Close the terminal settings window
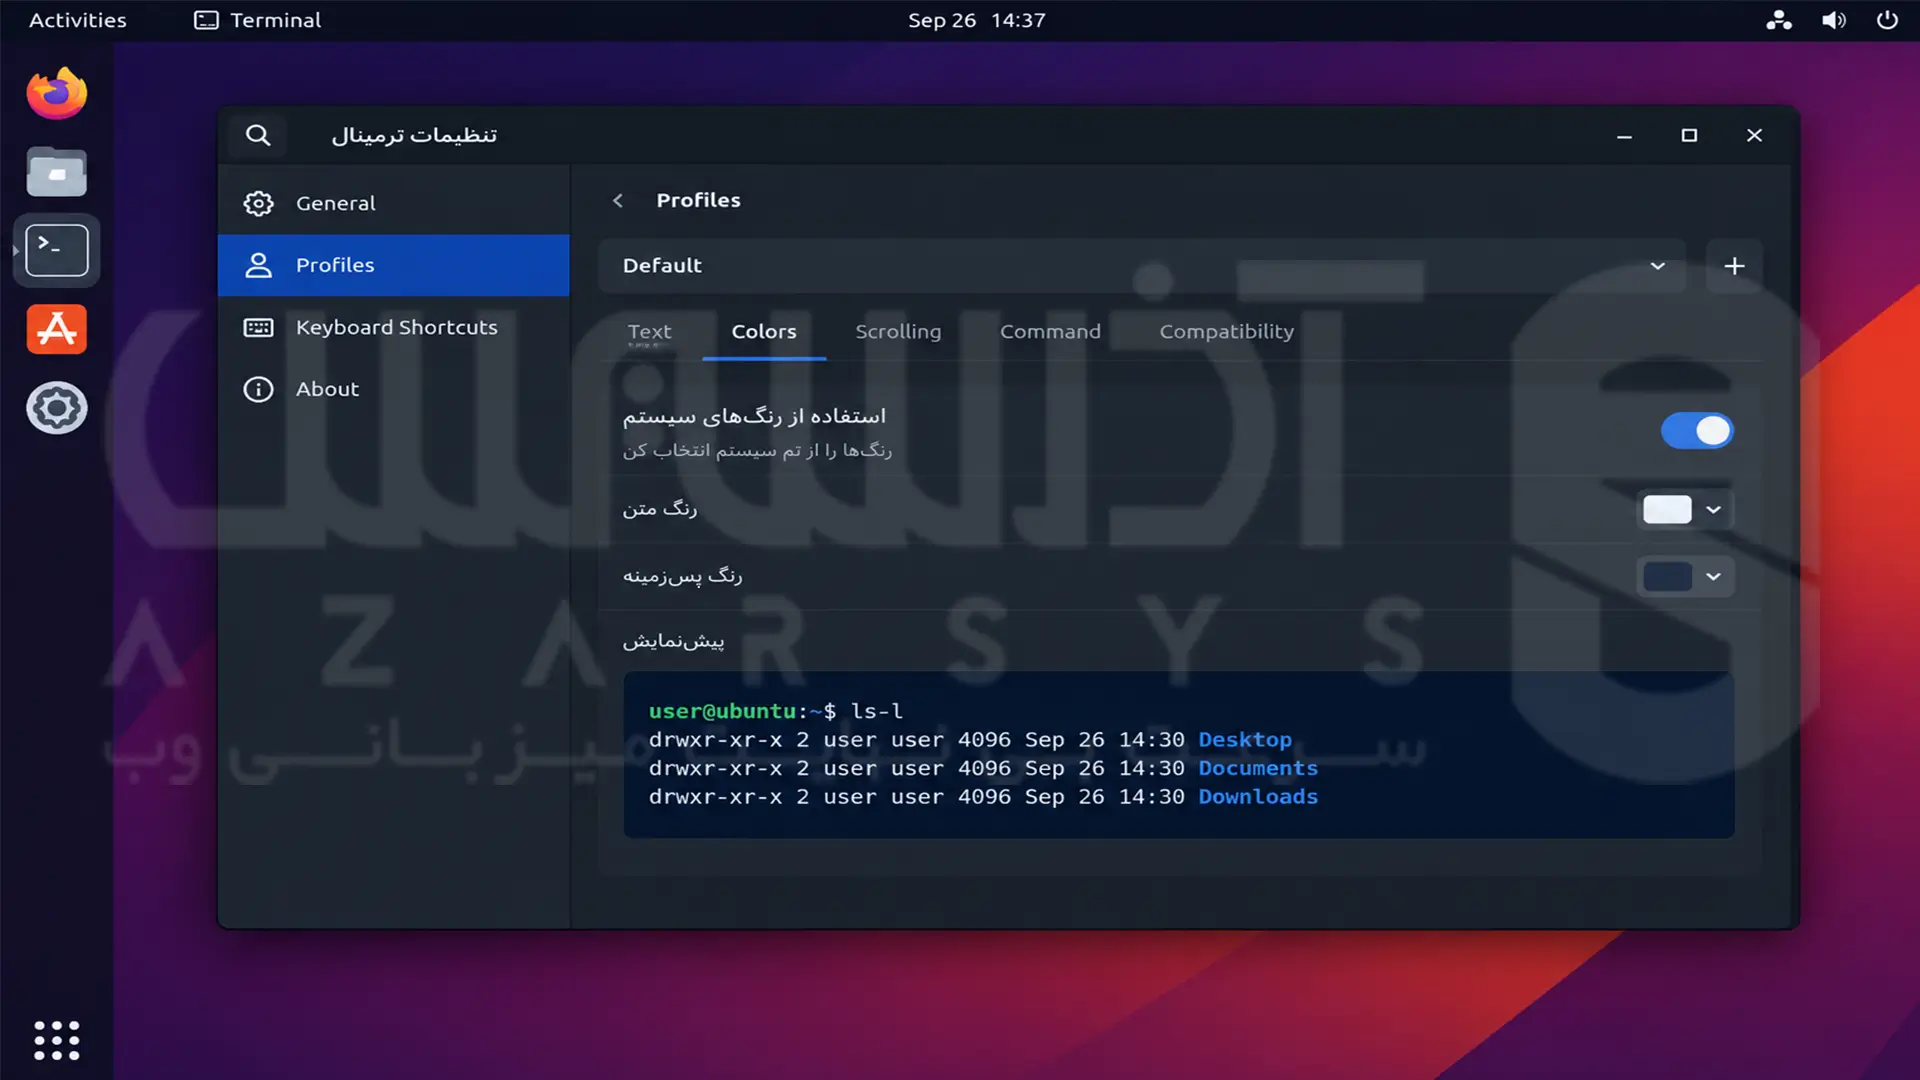The image size is (1920, 1080). tap(1754, 136)
